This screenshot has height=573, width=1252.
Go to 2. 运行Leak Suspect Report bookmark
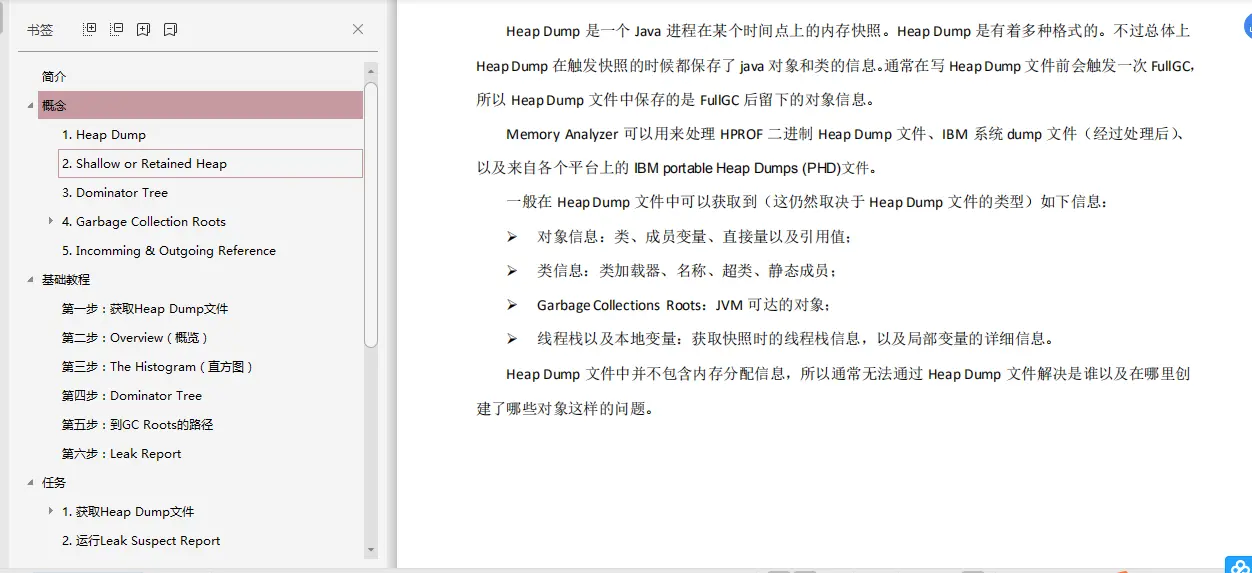pyautogui.click(x=141, y=541)
